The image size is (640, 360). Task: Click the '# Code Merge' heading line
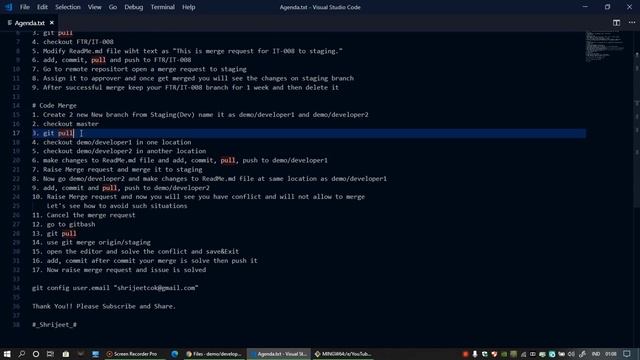[54, 105]
